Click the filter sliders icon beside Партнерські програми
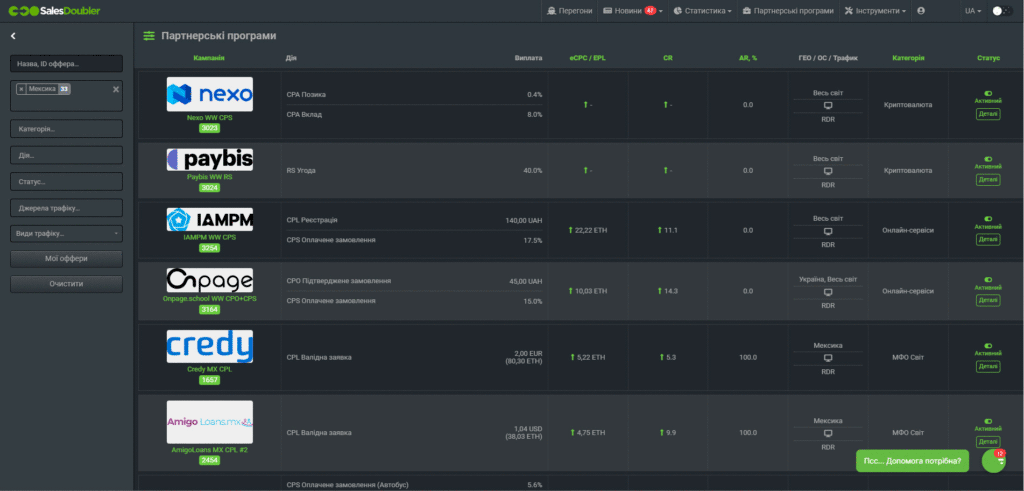This screenshot has height=491, width=1024. pyautogui.click(x=149, y=36)
